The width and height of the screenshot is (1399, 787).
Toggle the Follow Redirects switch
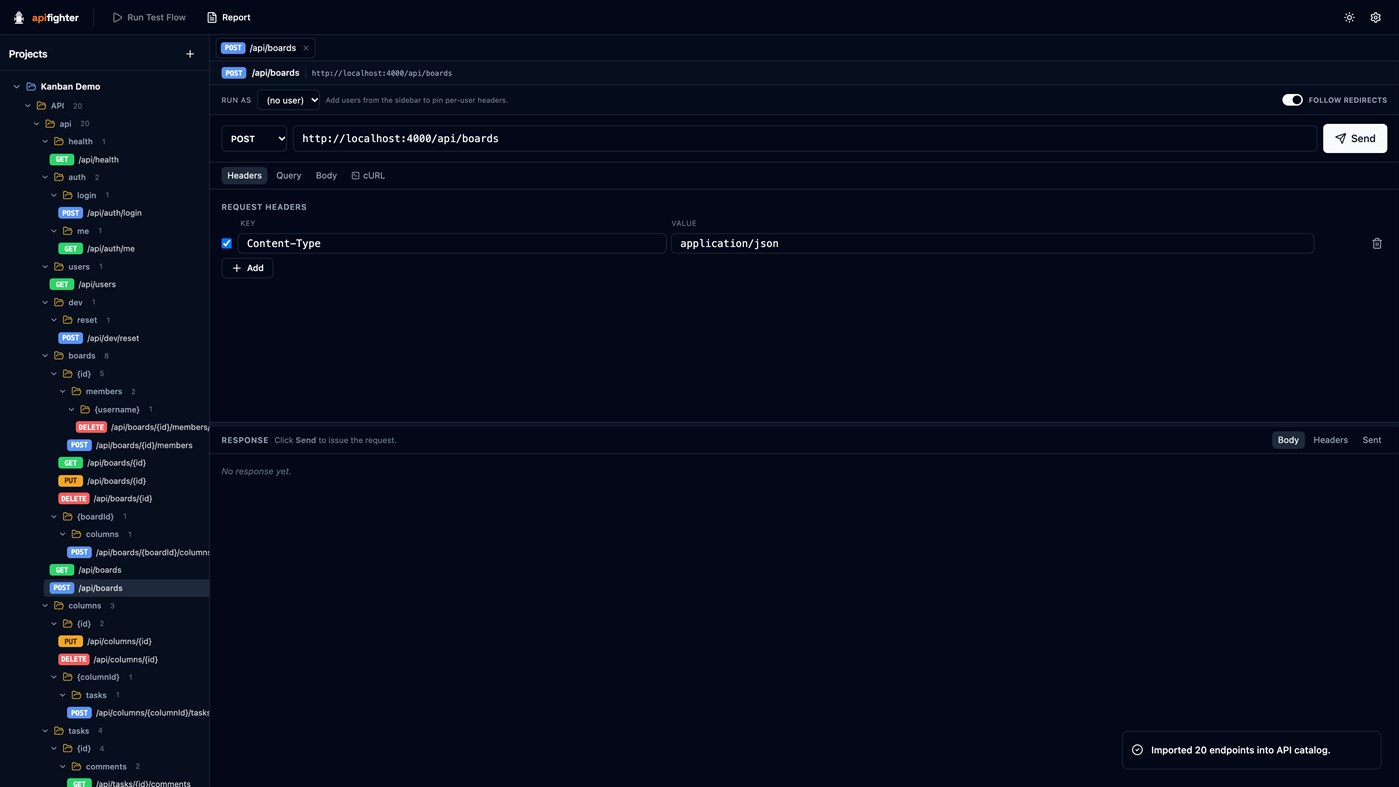[1292, 100]
